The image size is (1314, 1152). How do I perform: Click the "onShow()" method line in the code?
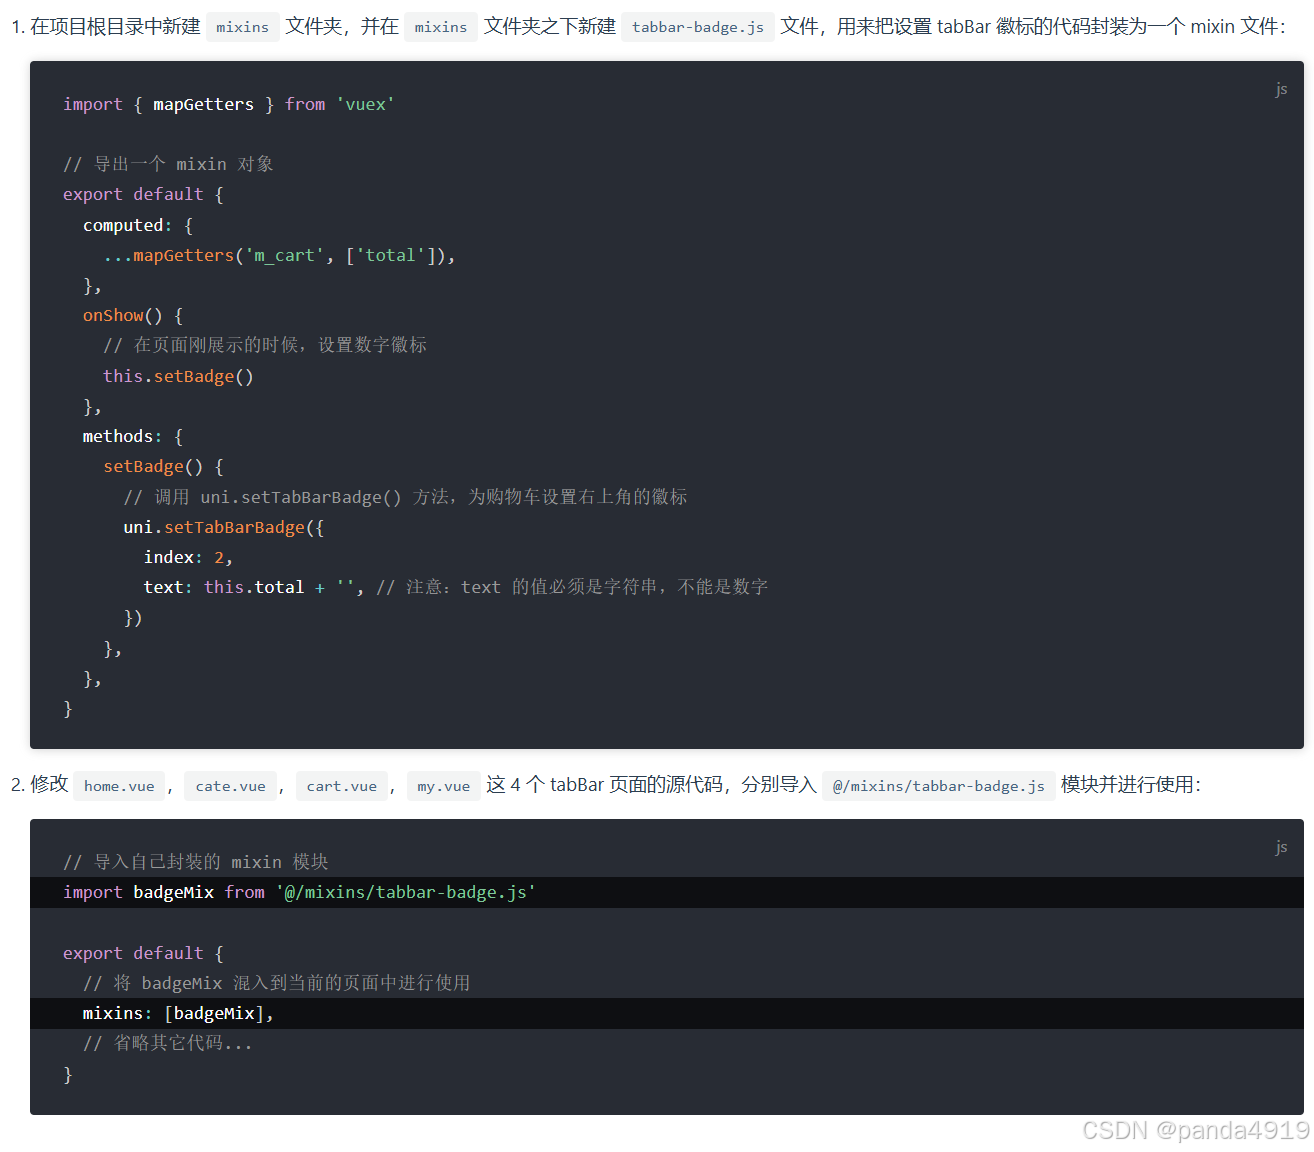point(130,315)
